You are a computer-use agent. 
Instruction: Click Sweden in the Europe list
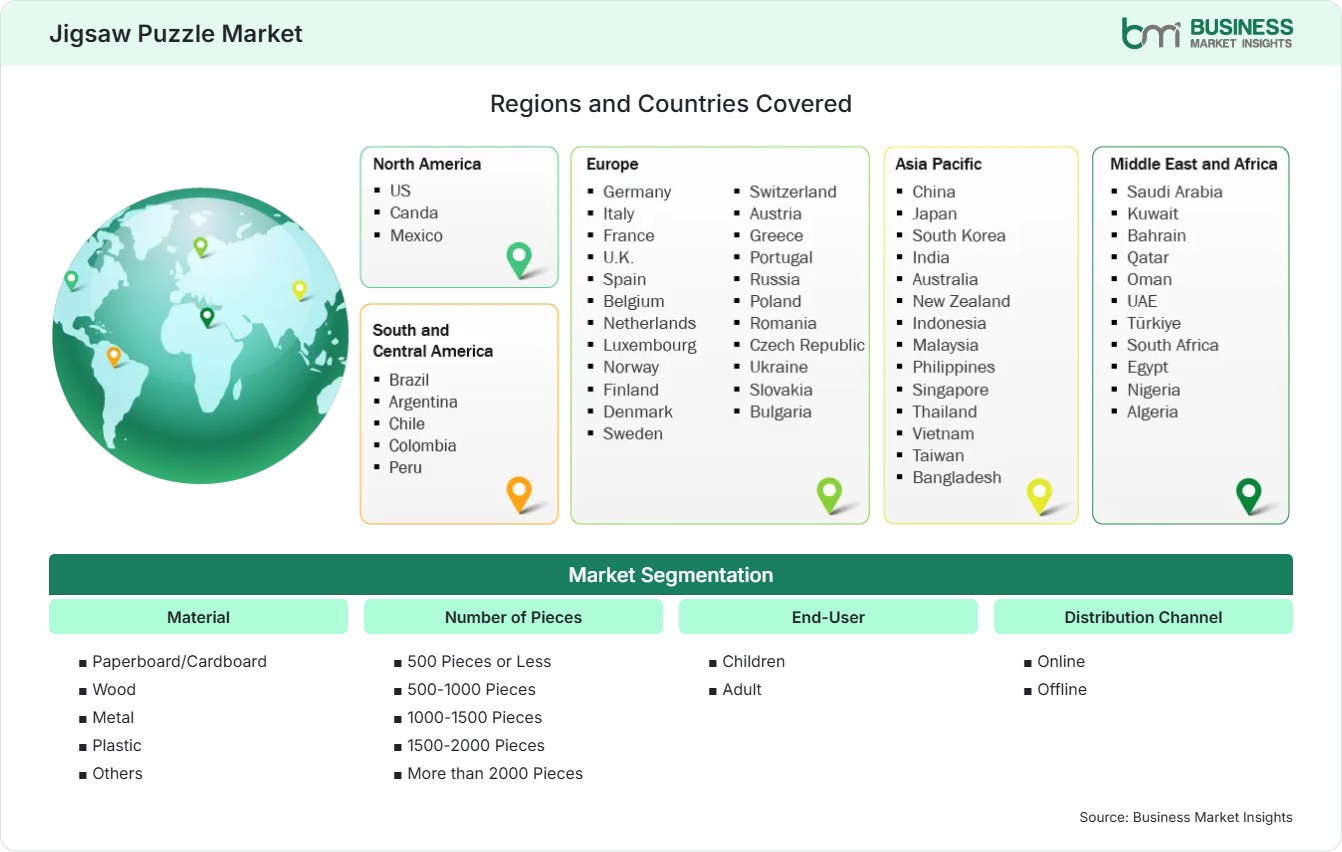click(x=633, y=433)
